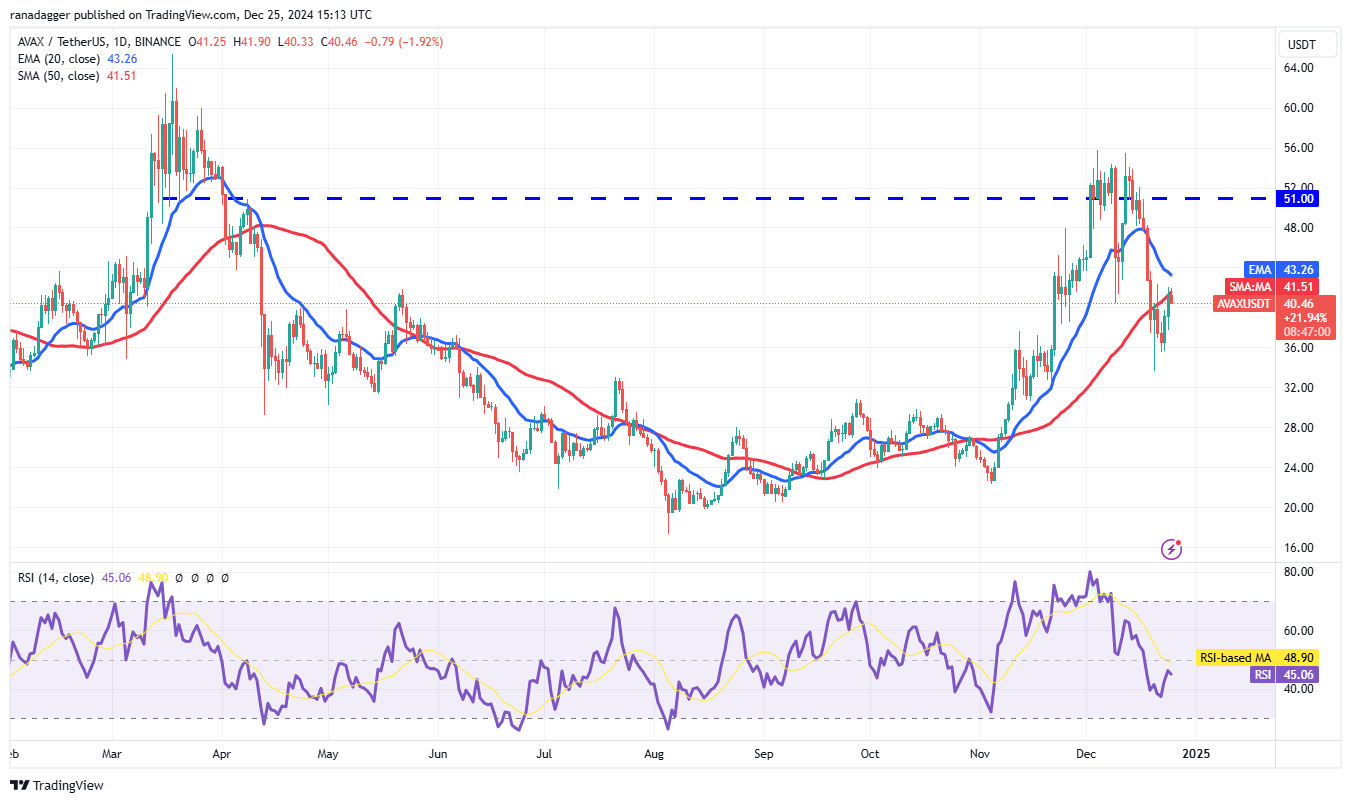
Task: Click the Jun label on the time axis
Action: pos(438,754)
